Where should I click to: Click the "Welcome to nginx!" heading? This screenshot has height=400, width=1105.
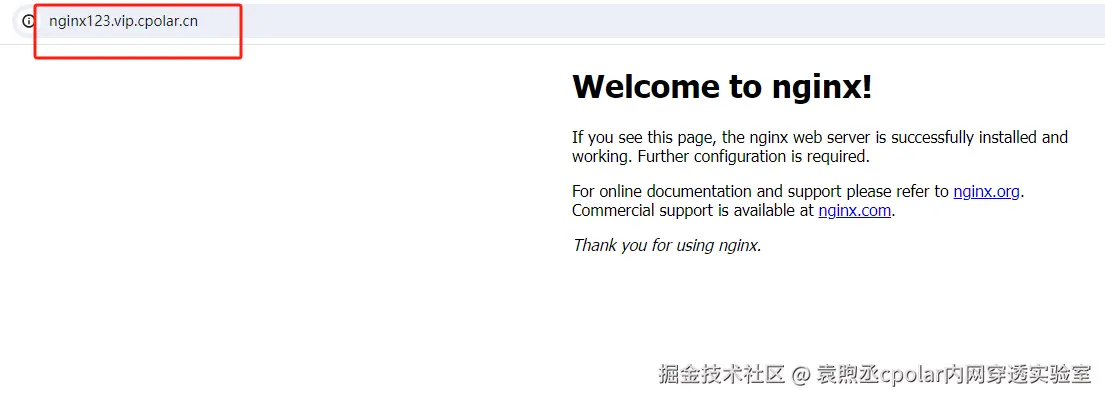coord(722,87)
